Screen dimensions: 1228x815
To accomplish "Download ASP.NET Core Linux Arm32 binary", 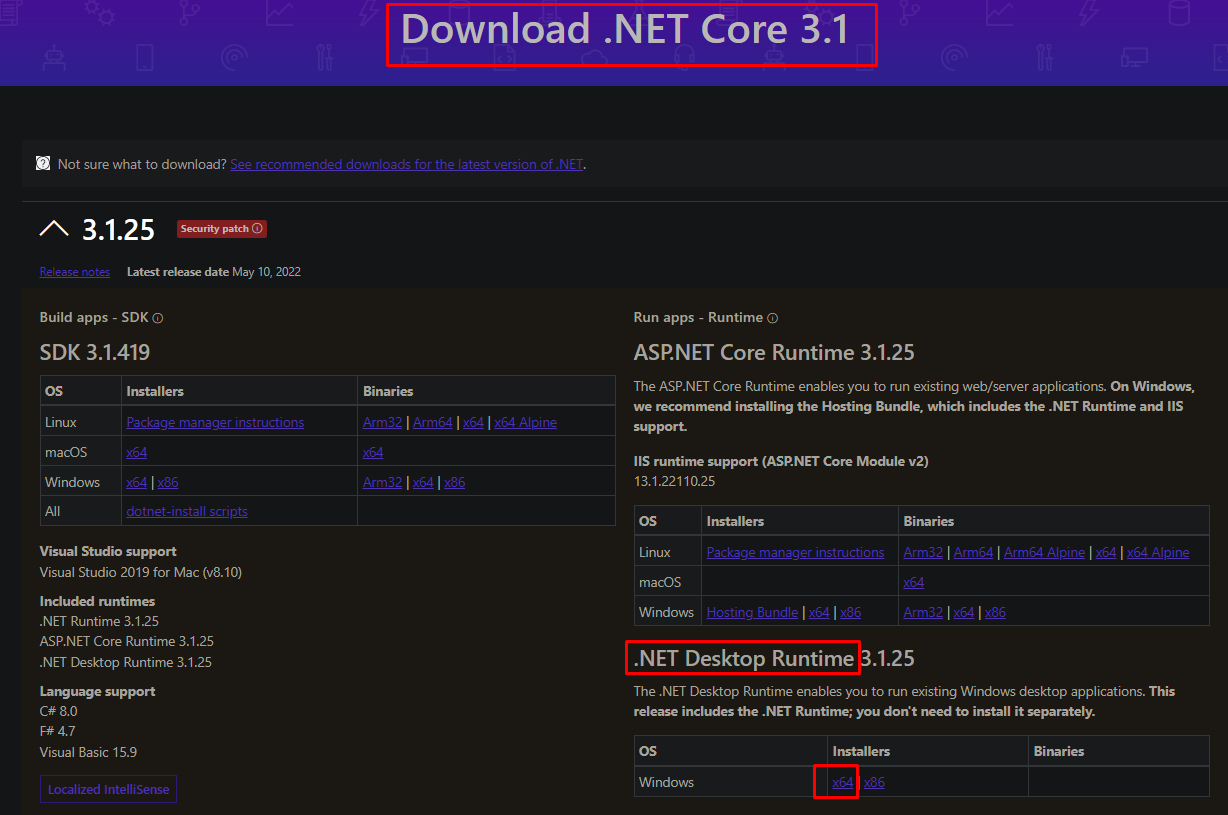I will point(923,552).
